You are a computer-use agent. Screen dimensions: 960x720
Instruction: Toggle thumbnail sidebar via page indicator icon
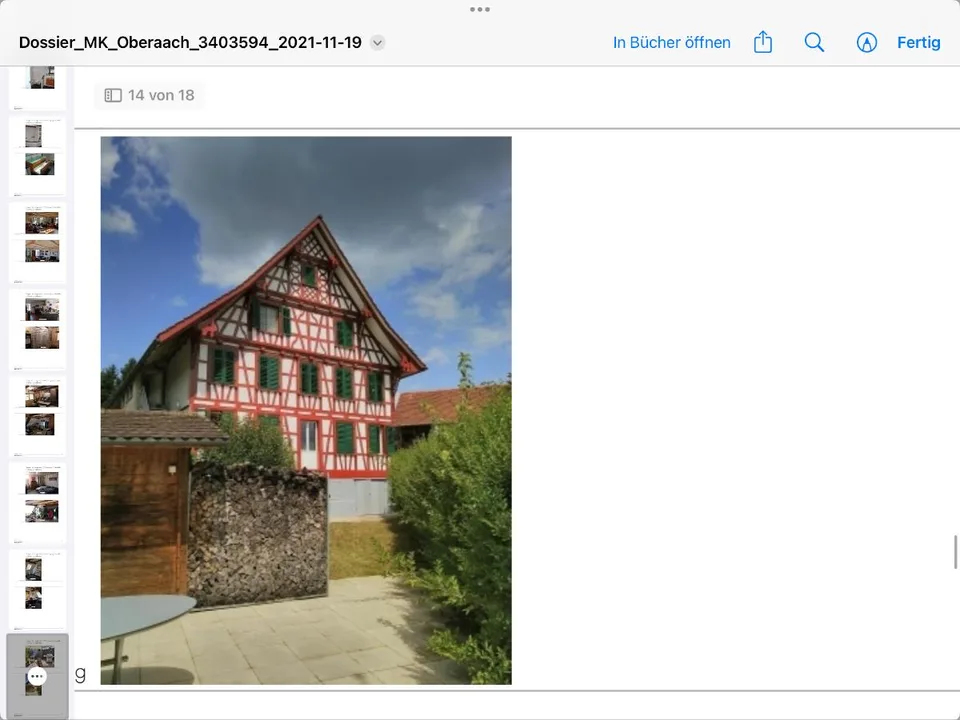[x=113, y=95]
